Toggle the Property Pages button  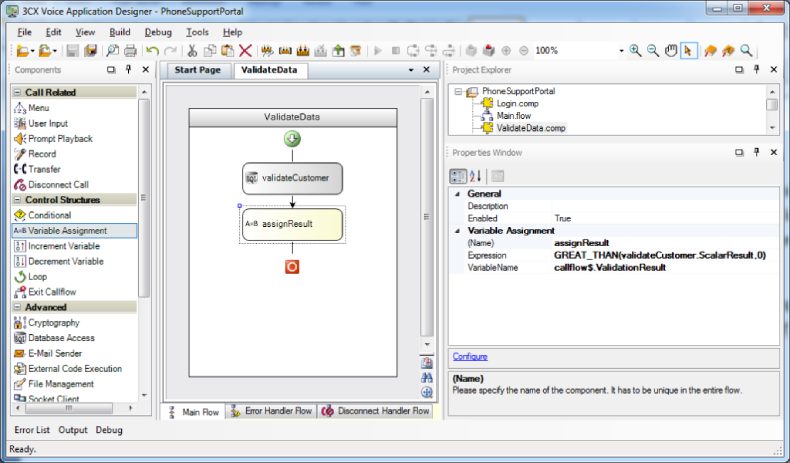click(498, 176)
